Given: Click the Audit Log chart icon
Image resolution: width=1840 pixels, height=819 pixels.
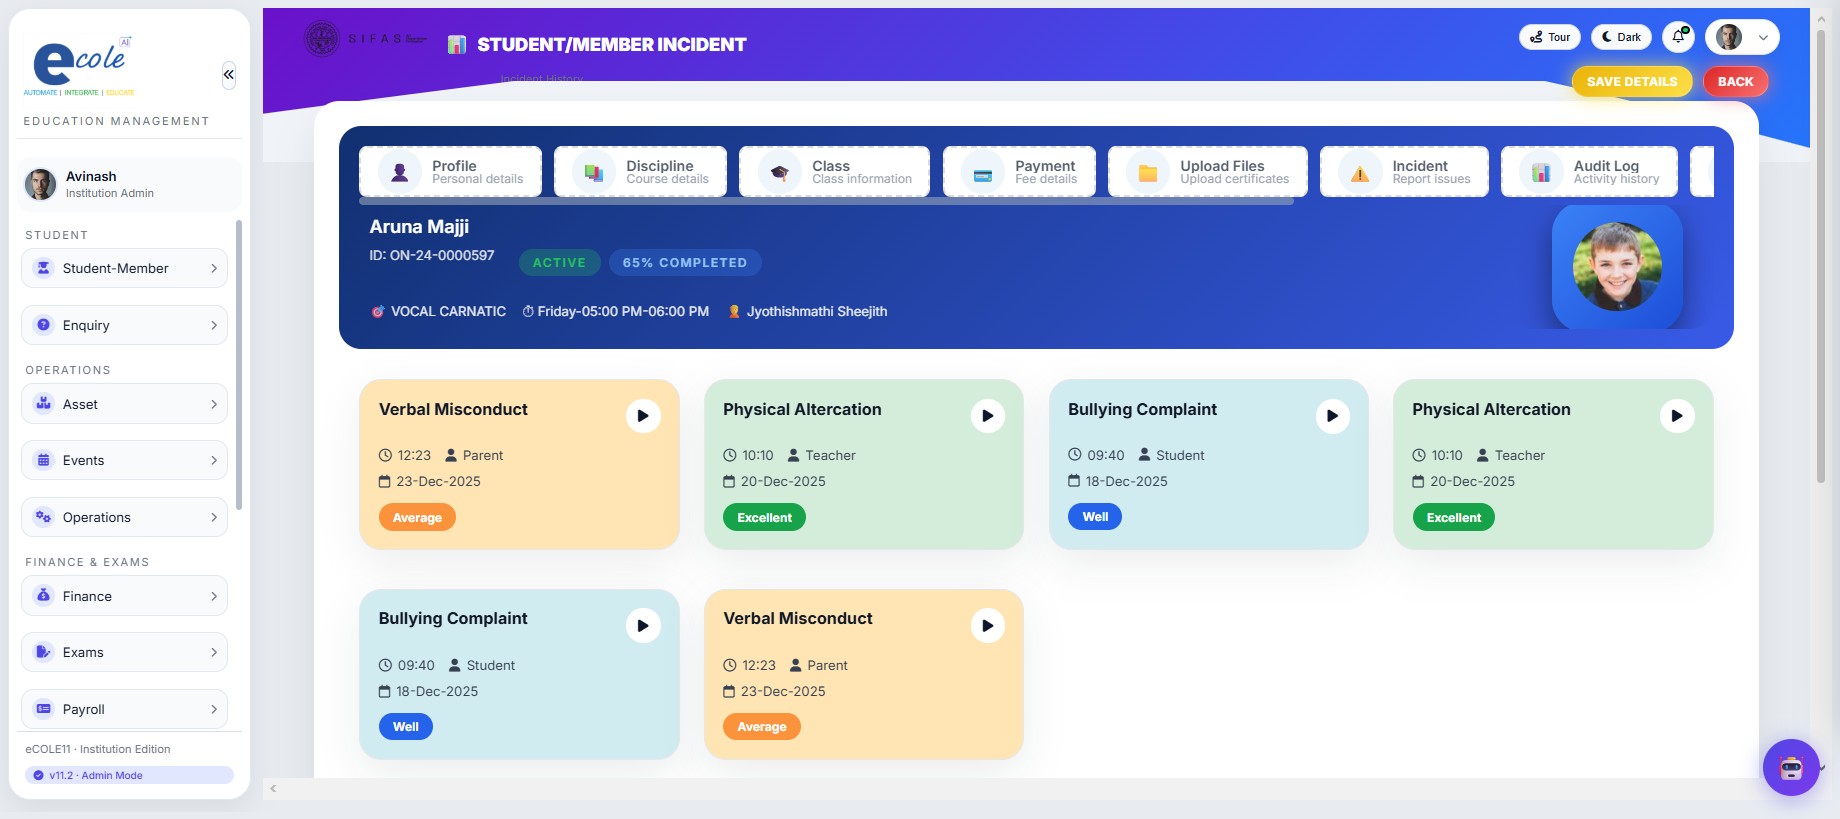Looking at the screenshot, I should pyautogui.click(x=1541, y=172).
